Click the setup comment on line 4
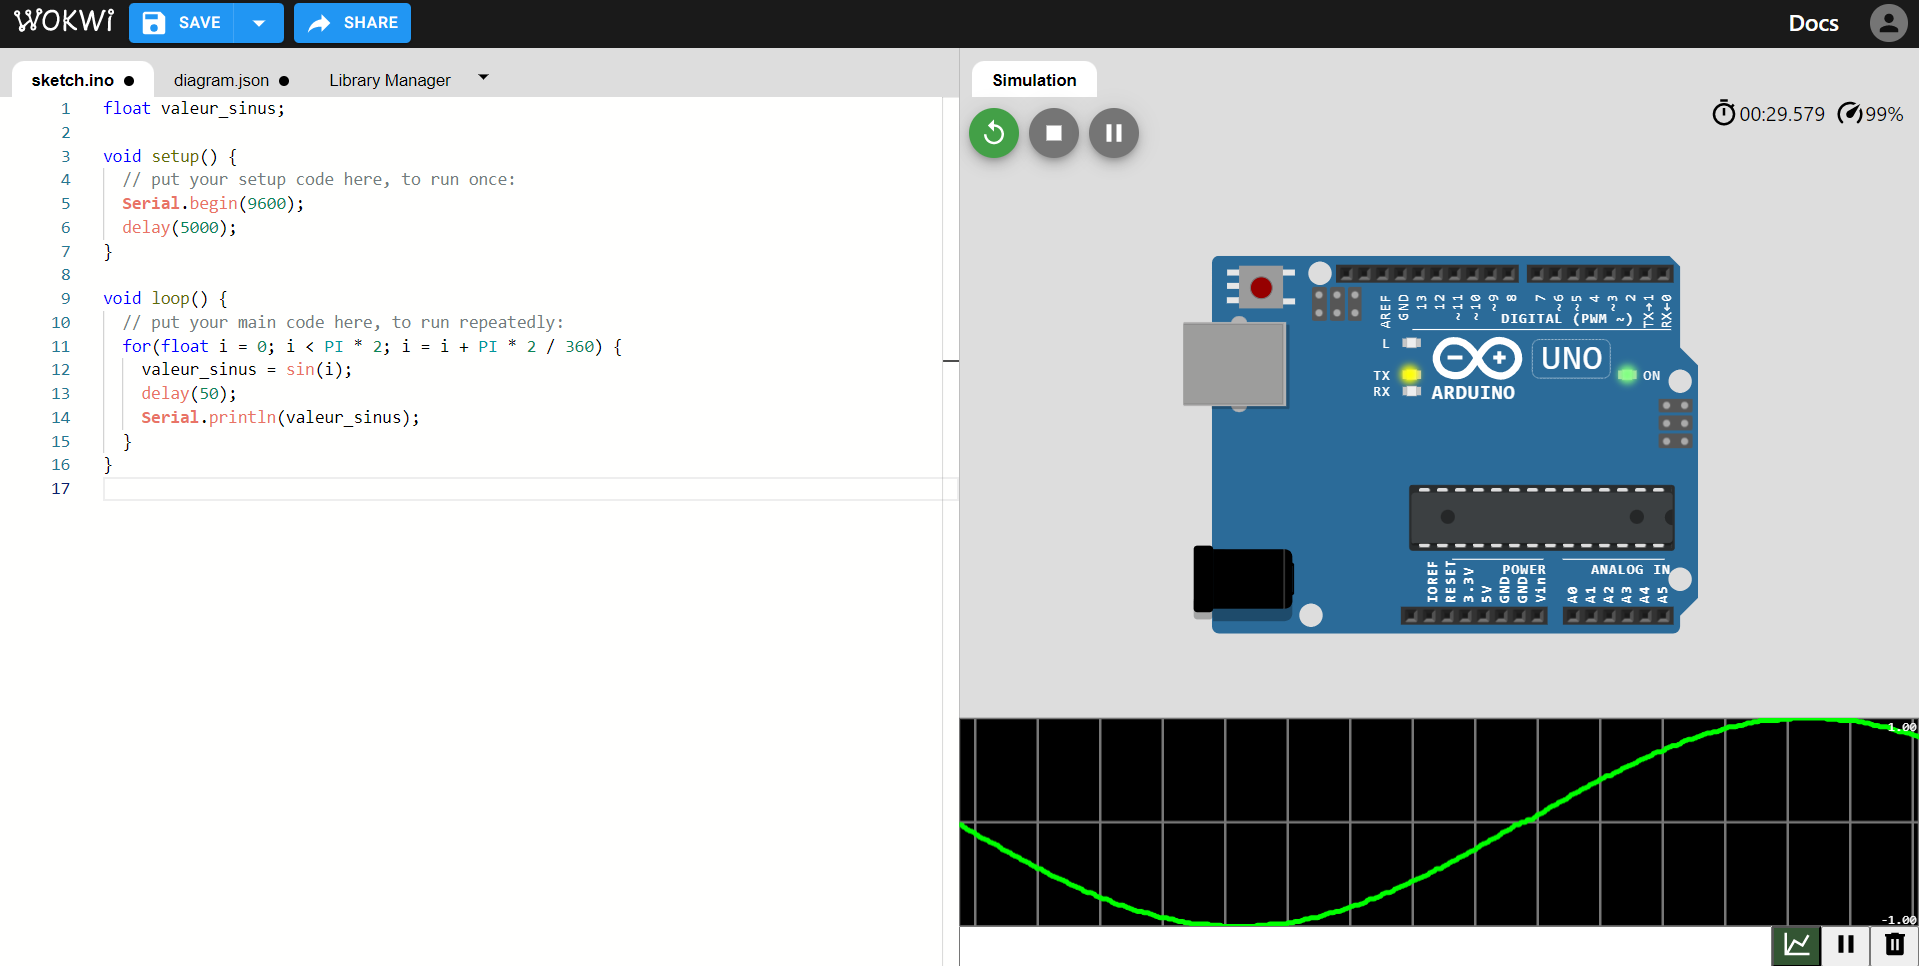The width and height of the screenshot is (1919, 966). pyautogui.click(x=319, y=179)
